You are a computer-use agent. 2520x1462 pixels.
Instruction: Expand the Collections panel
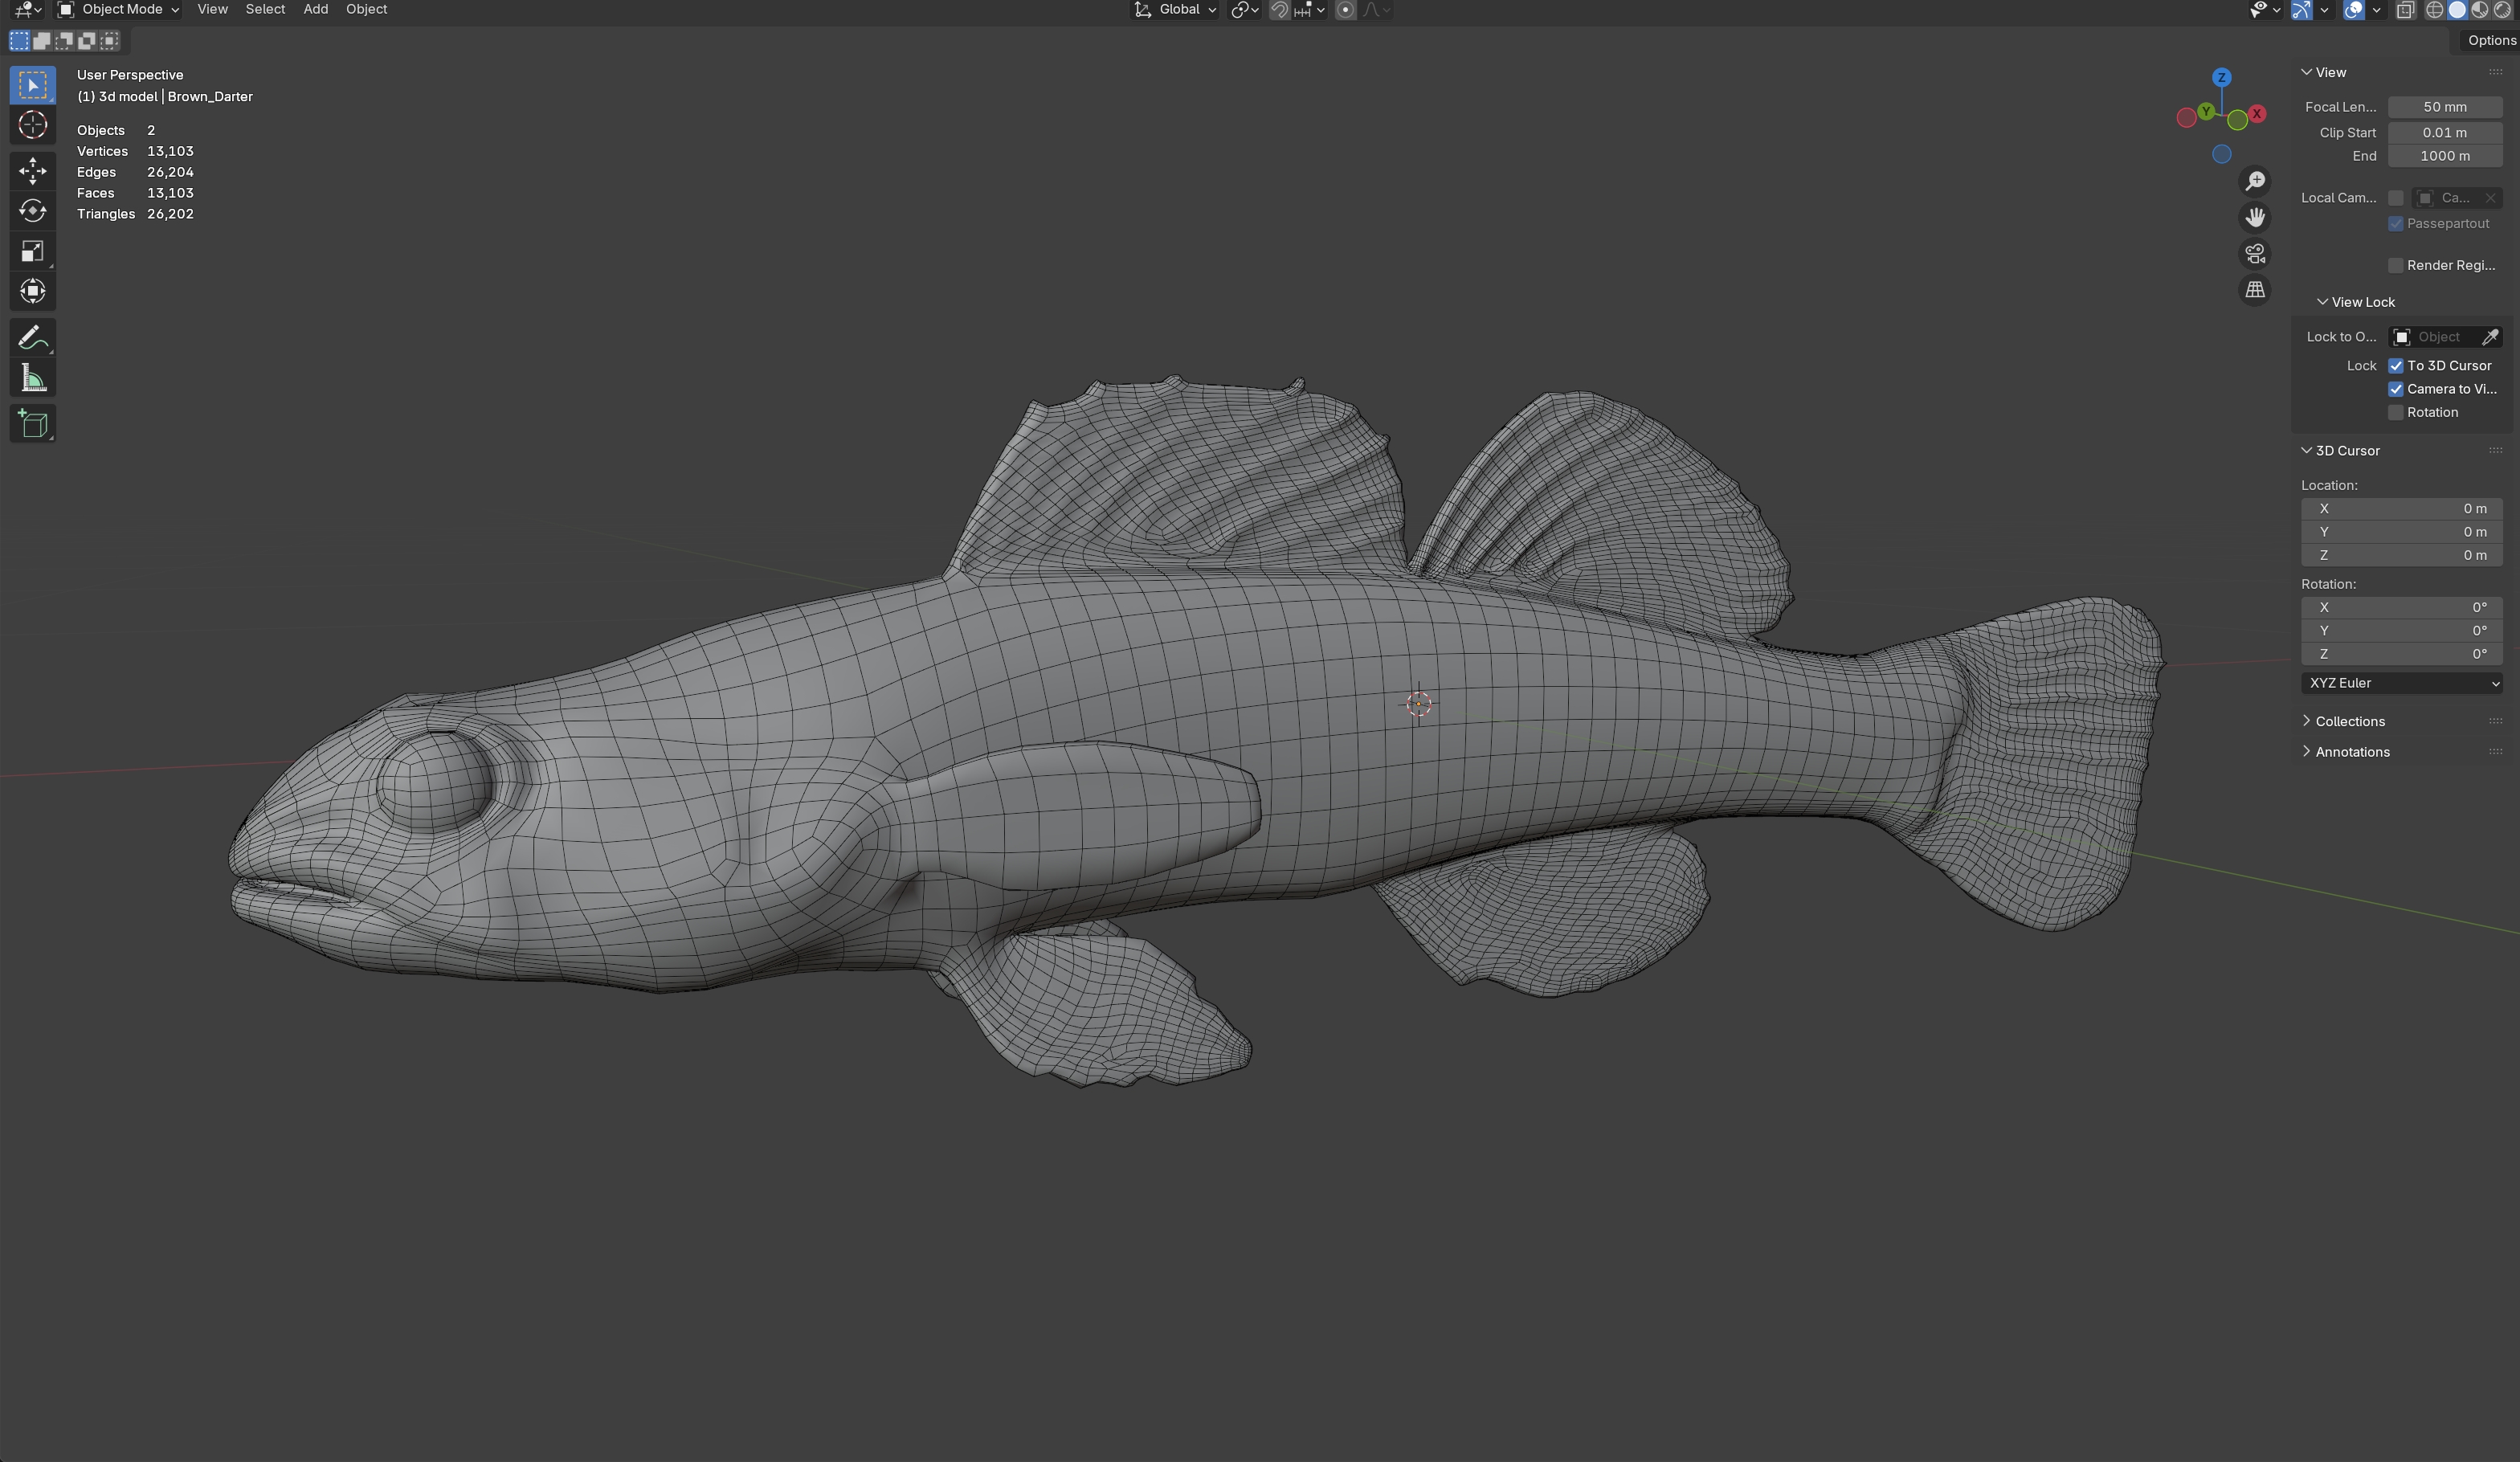tap(2349, 721)
